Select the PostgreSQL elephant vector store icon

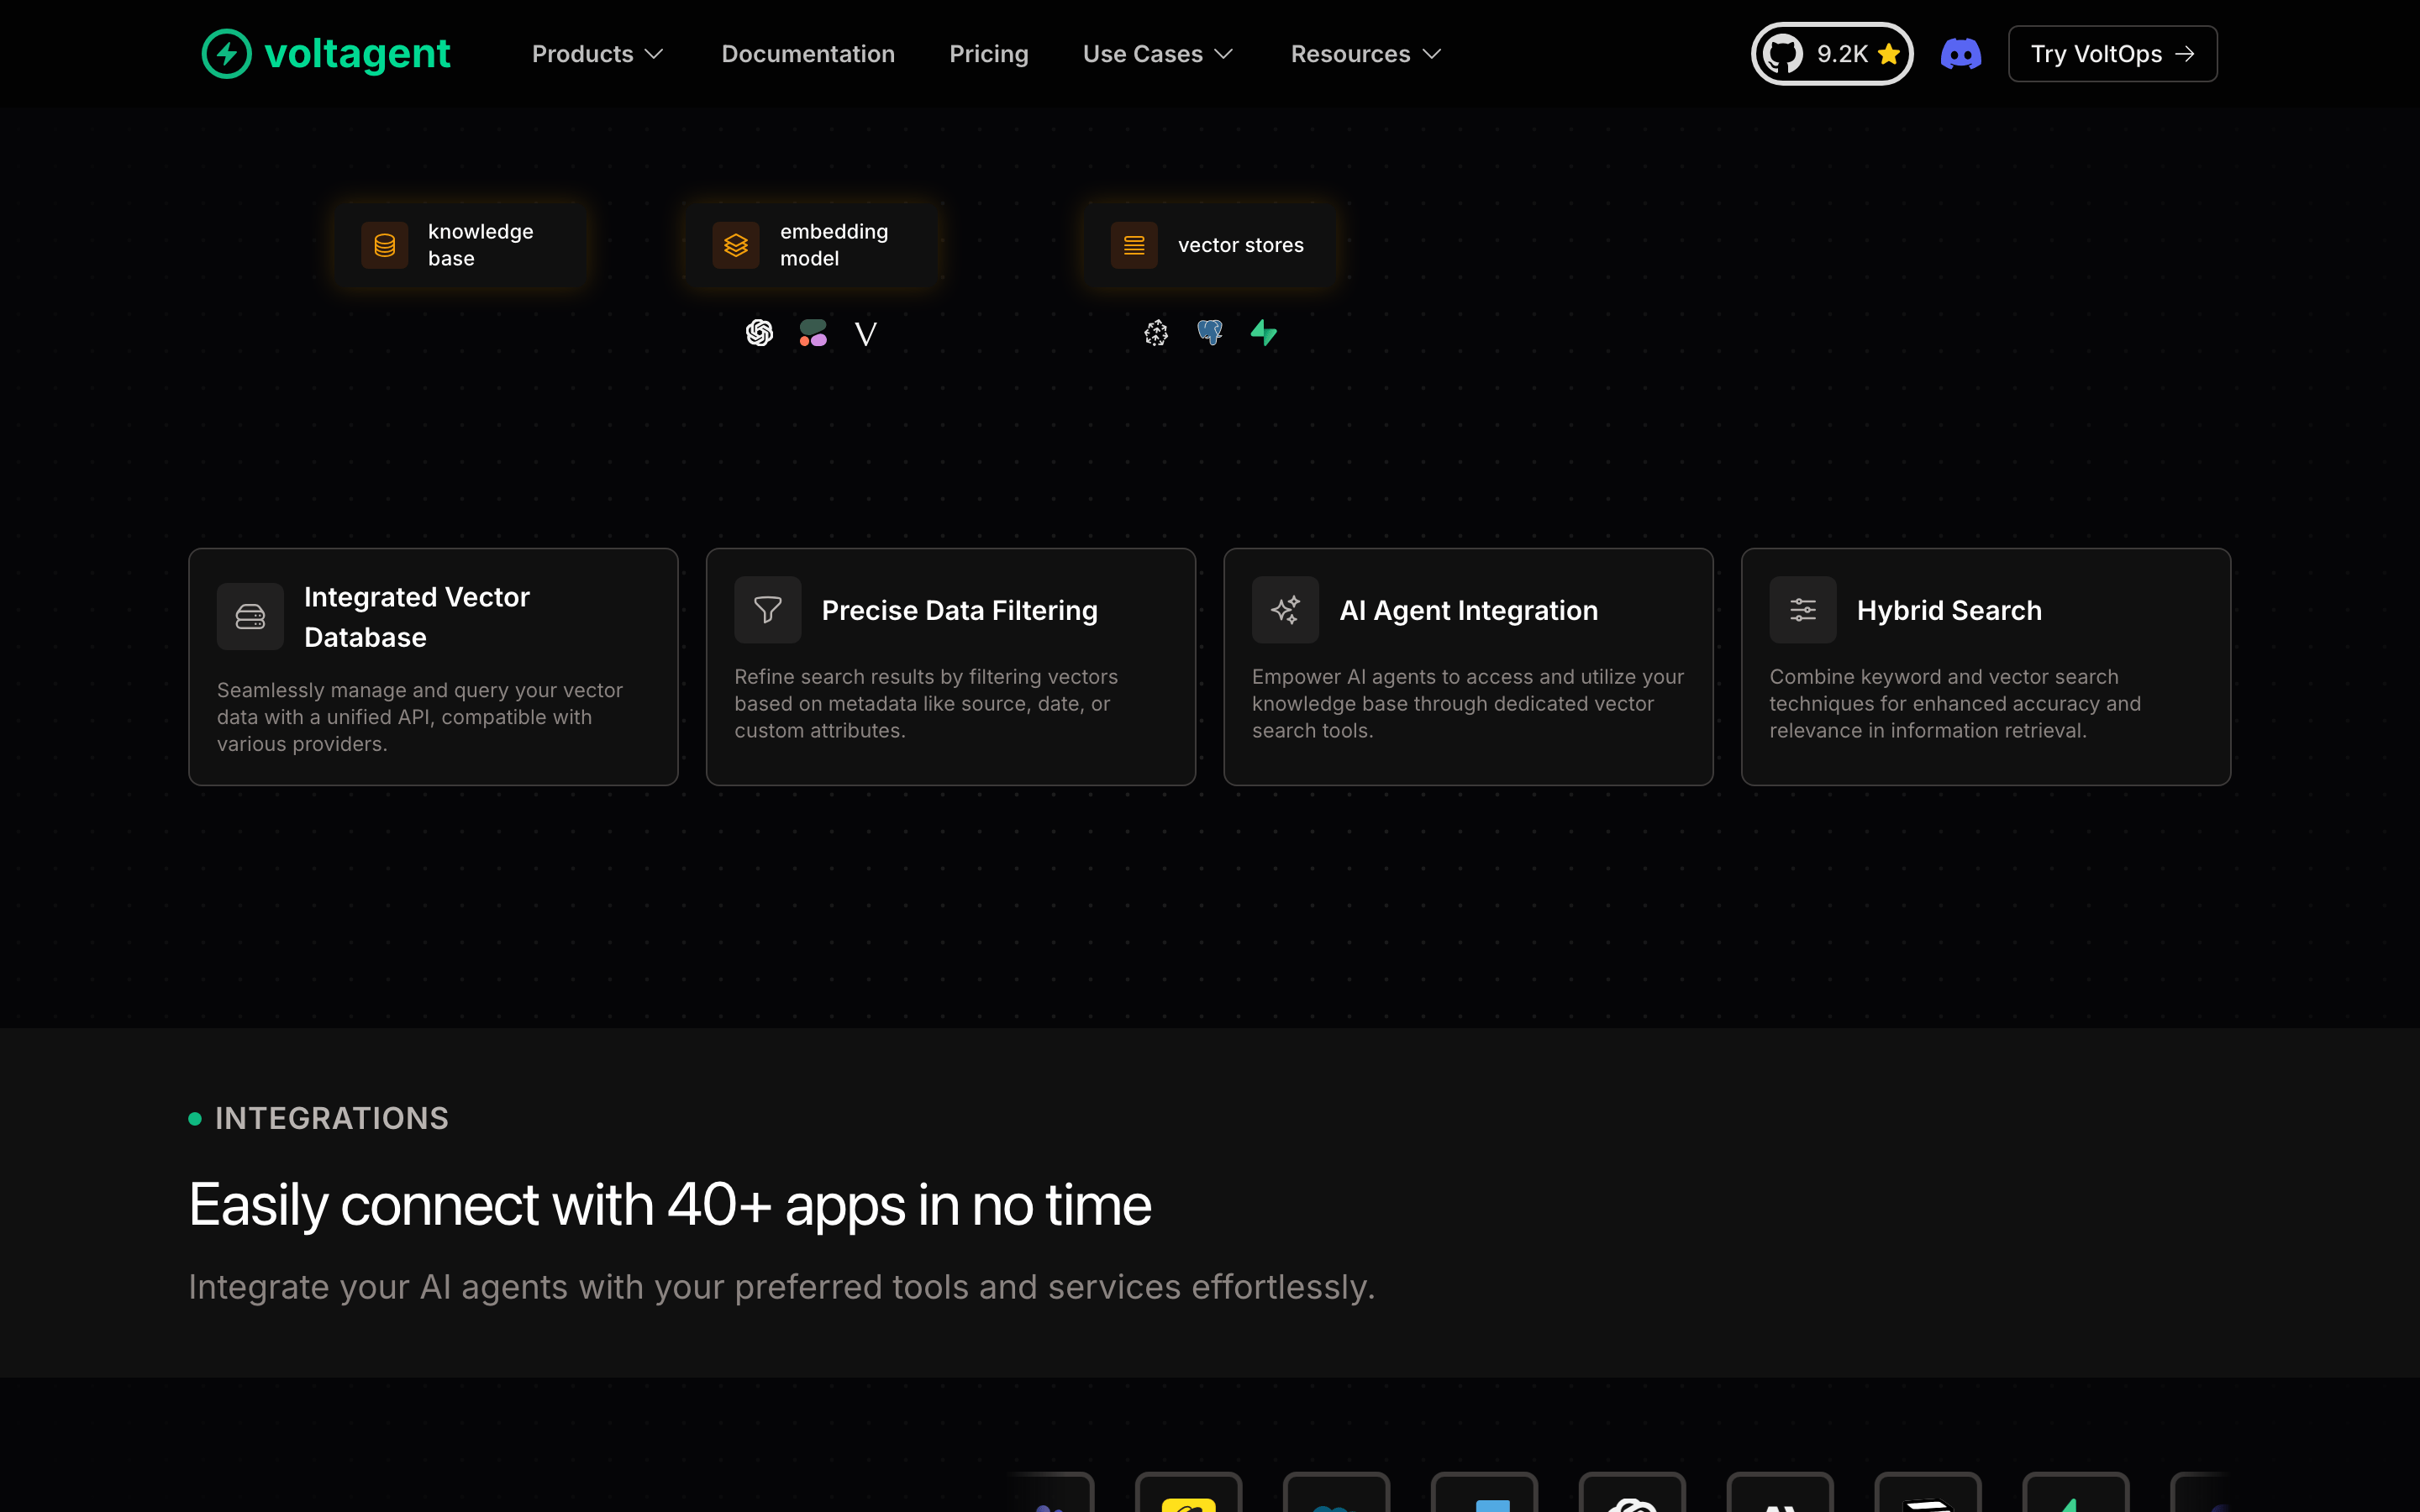1210,333
